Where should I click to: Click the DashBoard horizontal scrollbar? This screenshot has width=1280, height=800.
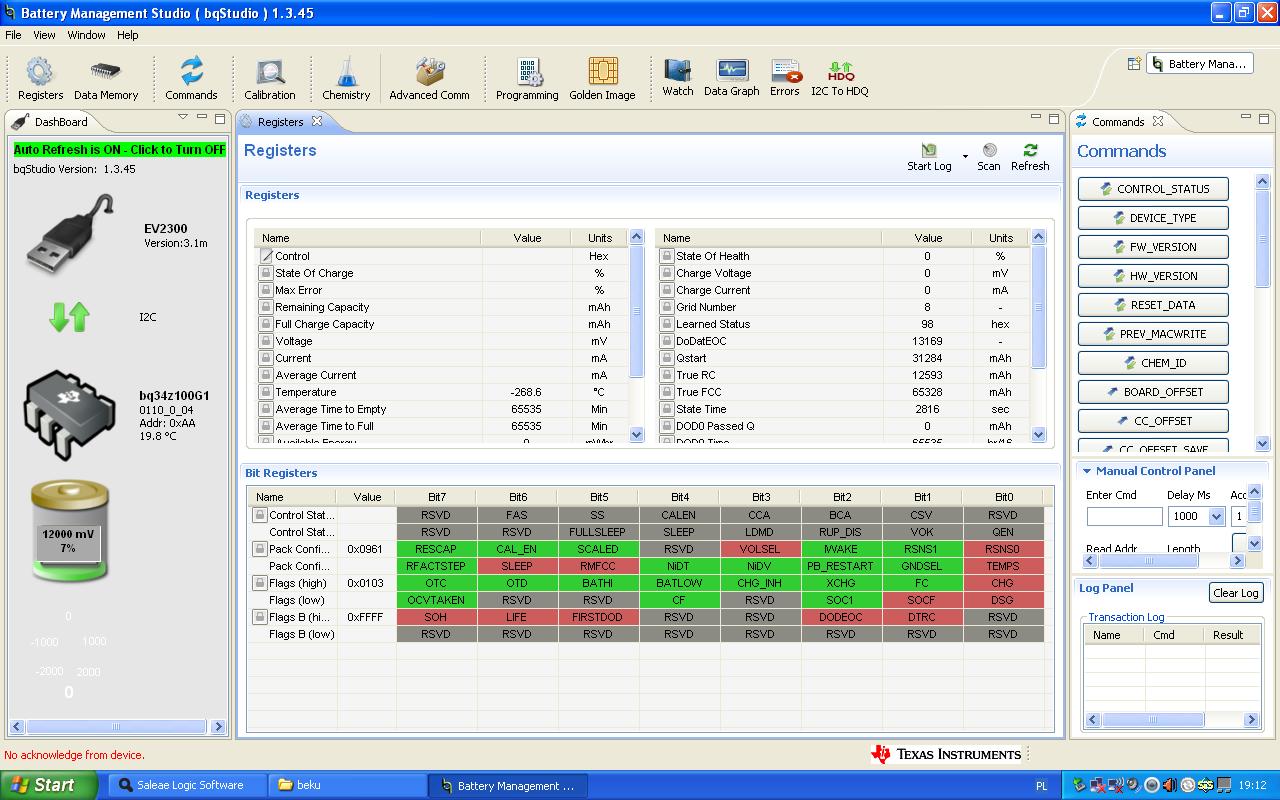pos(116,727)
